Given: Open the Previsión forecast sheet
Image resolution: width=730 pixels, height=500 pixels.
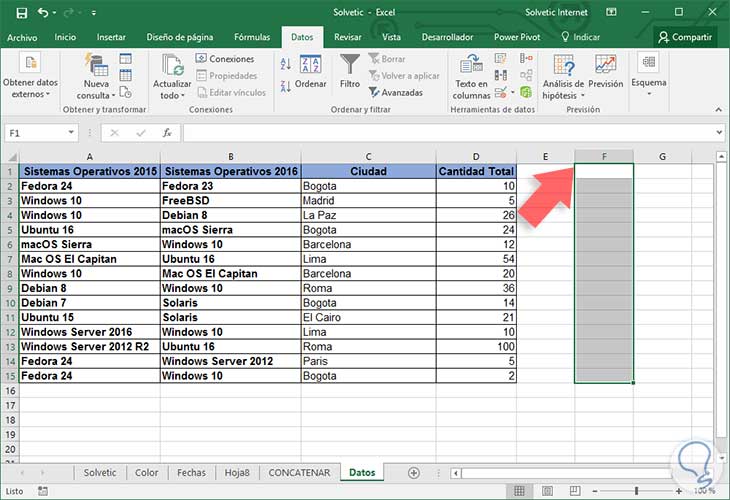Looking at the screenshot, I should (605, 71).
